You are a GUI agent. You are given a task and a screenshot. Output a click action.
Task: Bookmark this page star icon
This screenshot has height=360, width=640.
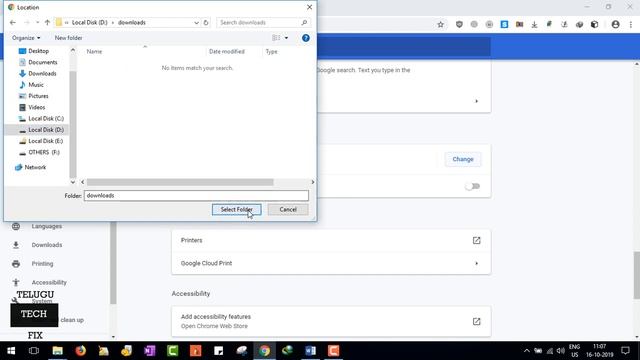tap(440, 24)
